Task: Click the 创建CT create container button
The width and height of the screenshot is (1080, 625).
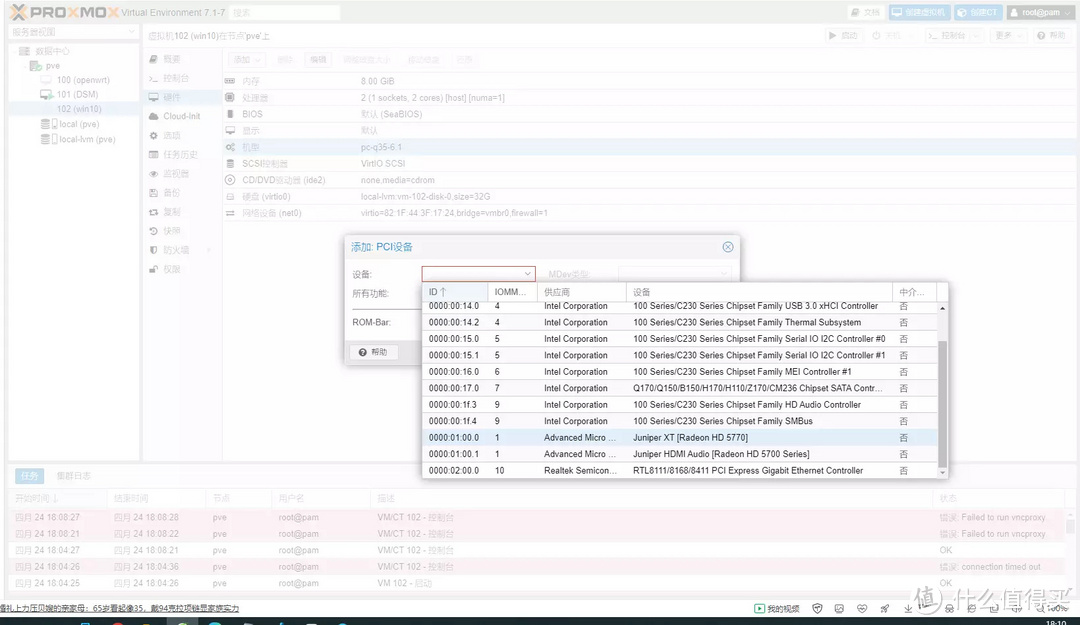Action: 977,12
